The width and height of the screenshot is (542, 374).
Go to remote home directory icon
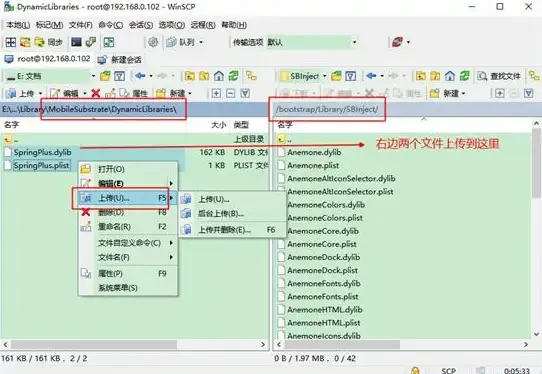click(450, 76)
